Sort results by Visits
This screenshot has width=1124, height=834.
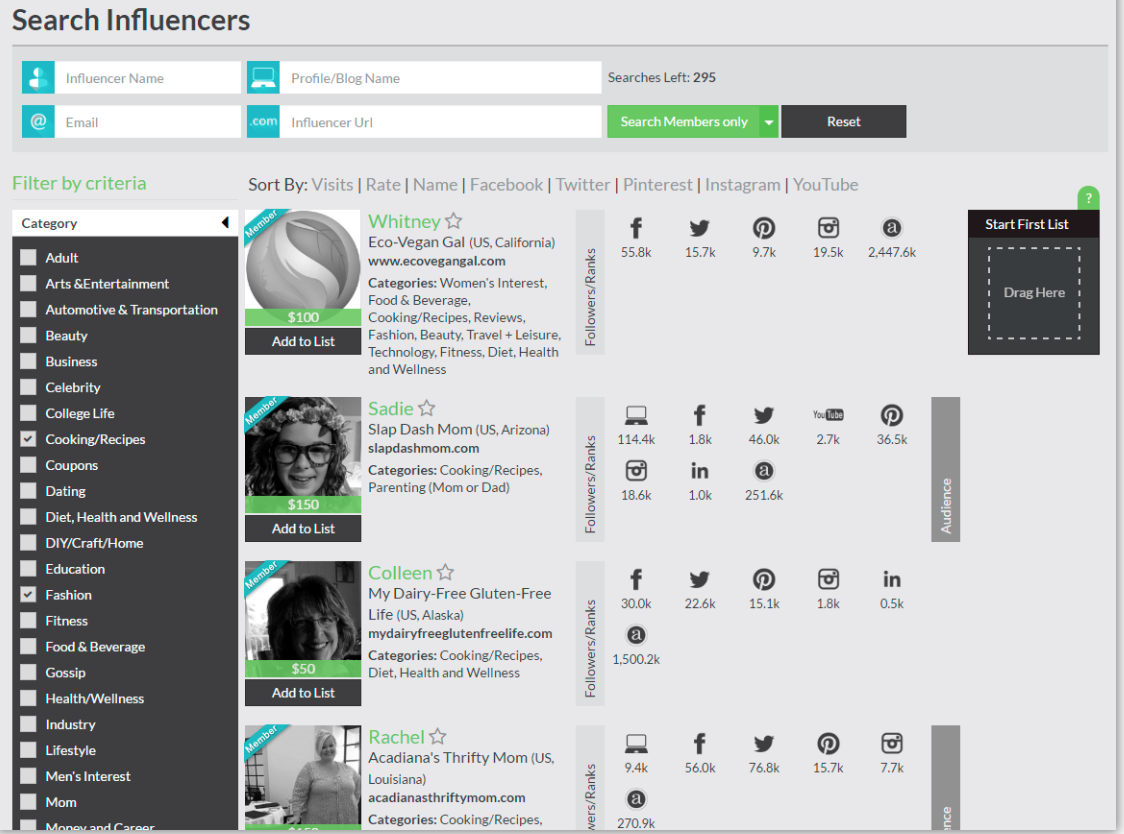click(x=332, y=185)
